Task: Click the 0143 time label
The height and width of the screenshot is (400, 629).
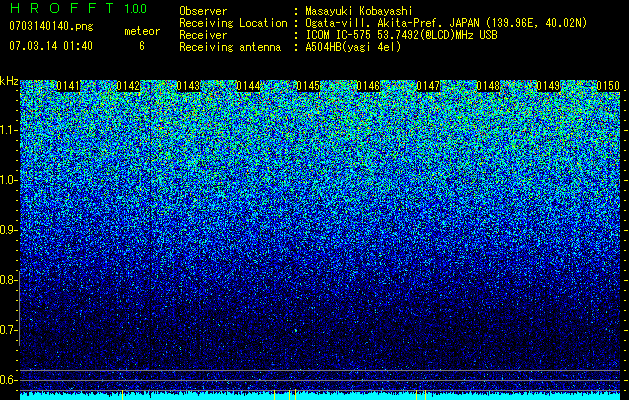Action: 188,86
